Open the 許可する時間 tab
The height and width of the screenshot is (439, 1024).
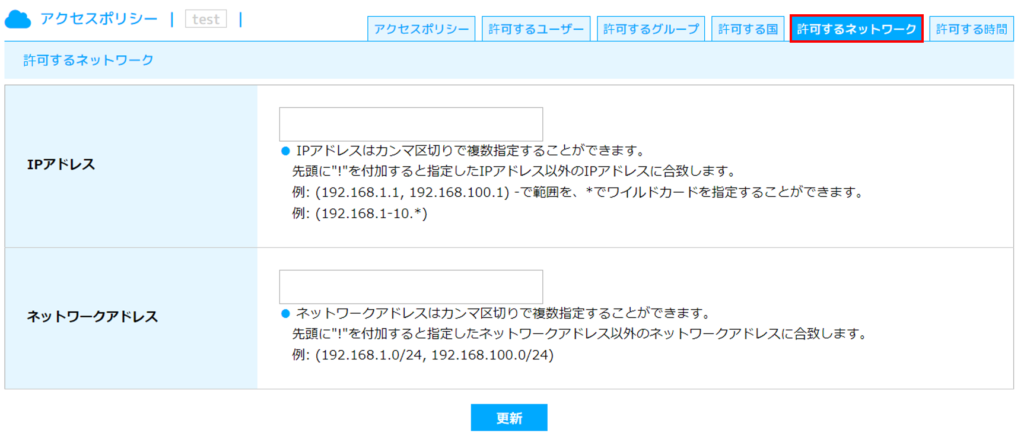(x=971, y=29)
